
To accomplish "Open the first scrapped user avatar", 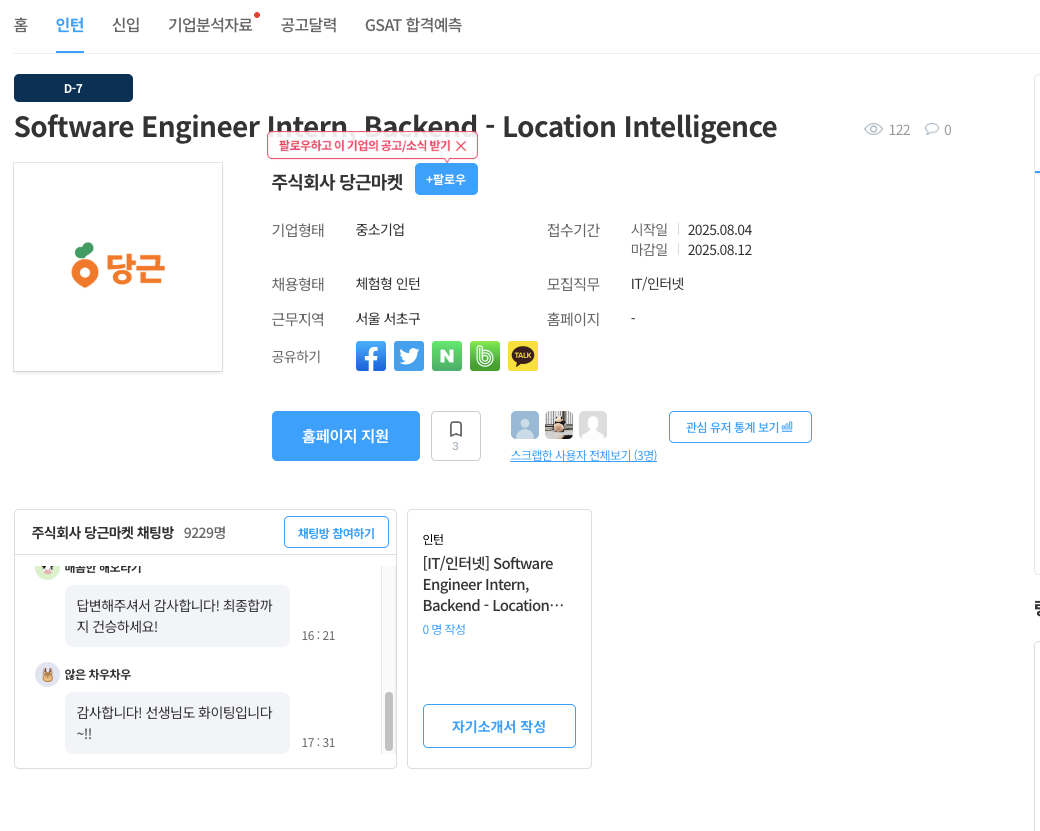I will (x=525, y=425).
